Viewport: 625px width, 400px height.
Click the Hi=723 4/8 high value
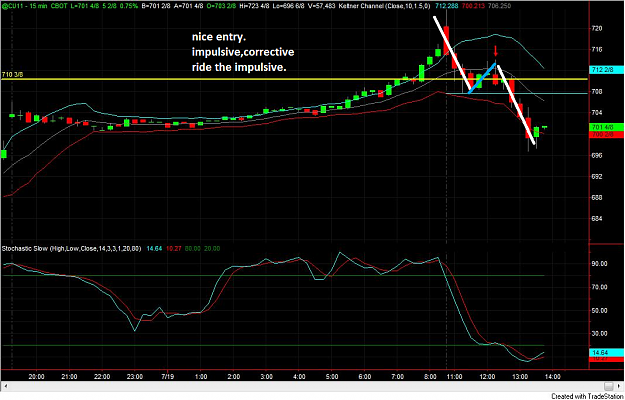[x=253, y=6]
